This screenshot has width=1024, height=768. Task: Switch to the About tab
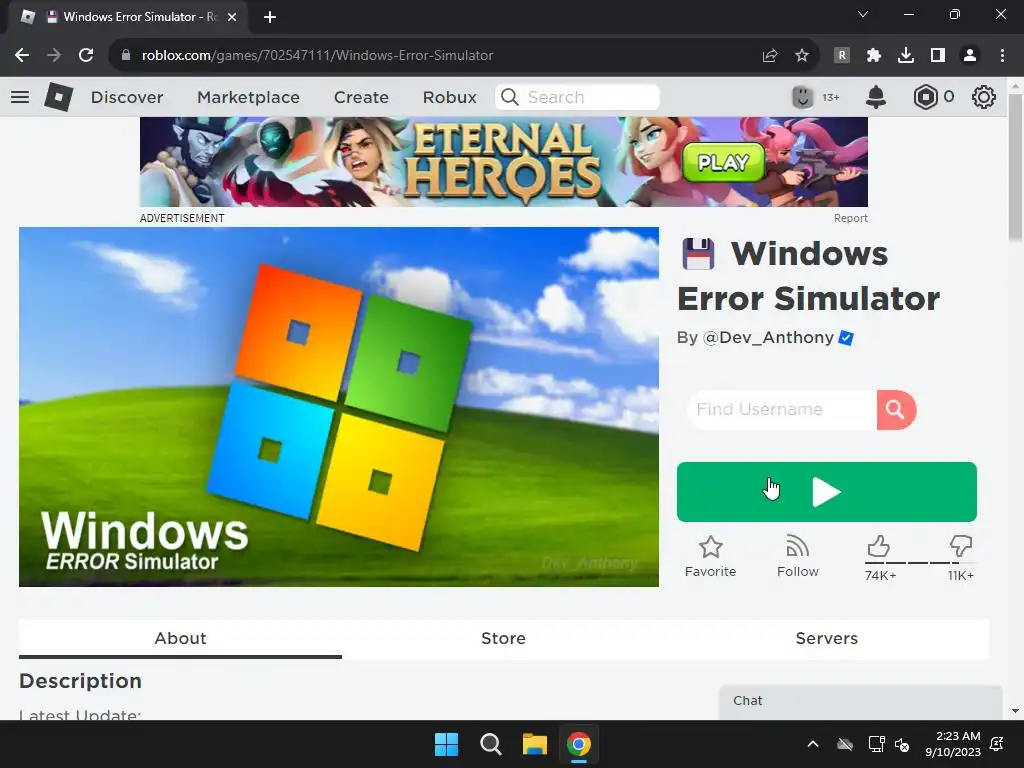180,639
